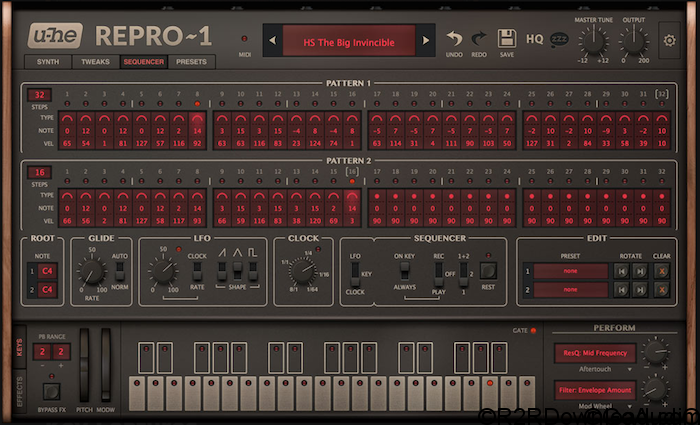Image resolution: width=700 pixels, height=425 pixels.
Task: Switch to the SEQUENCER tab
Action: pyautogui.click(x=144, y=62)
